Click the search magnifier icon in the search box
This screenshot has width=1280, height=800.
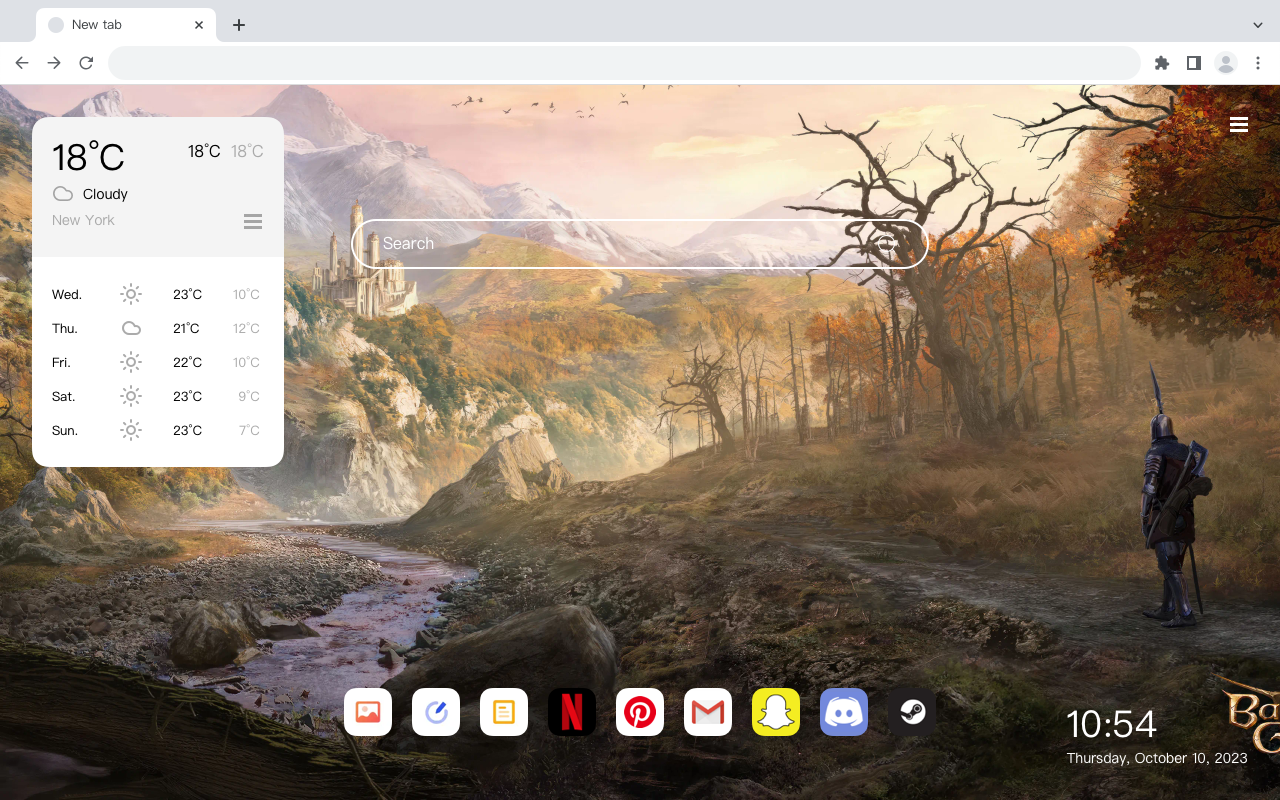point(888,244)
